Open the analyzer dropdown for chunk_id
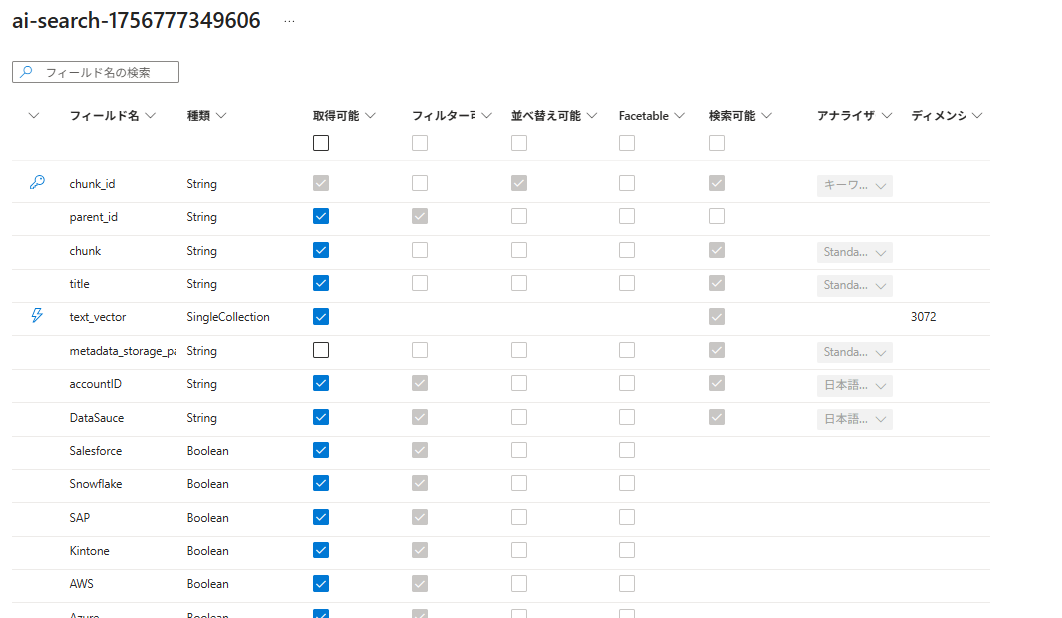Image resolution: width=1062 pixels, height=618 pixels. click(855, 186)
